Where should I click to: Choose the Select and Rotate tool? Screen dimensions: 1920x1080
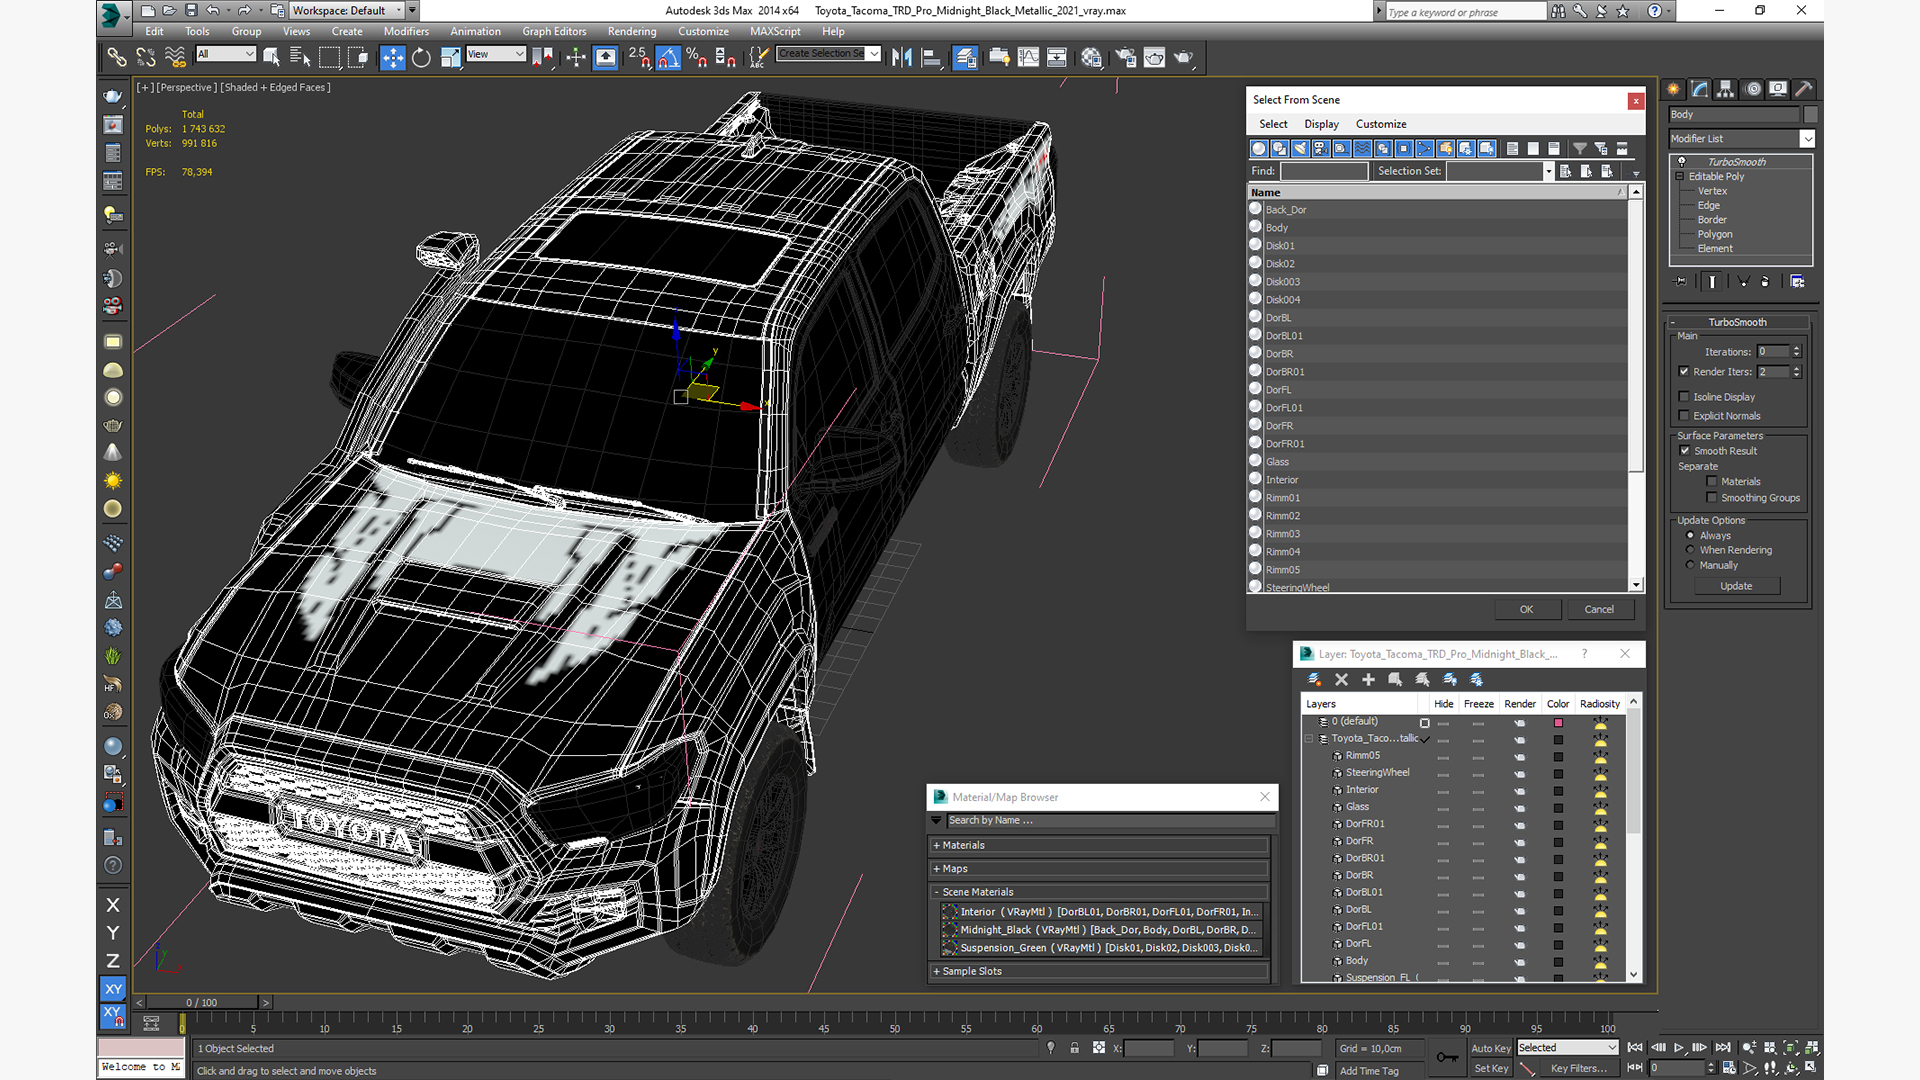tap(421, 57)
